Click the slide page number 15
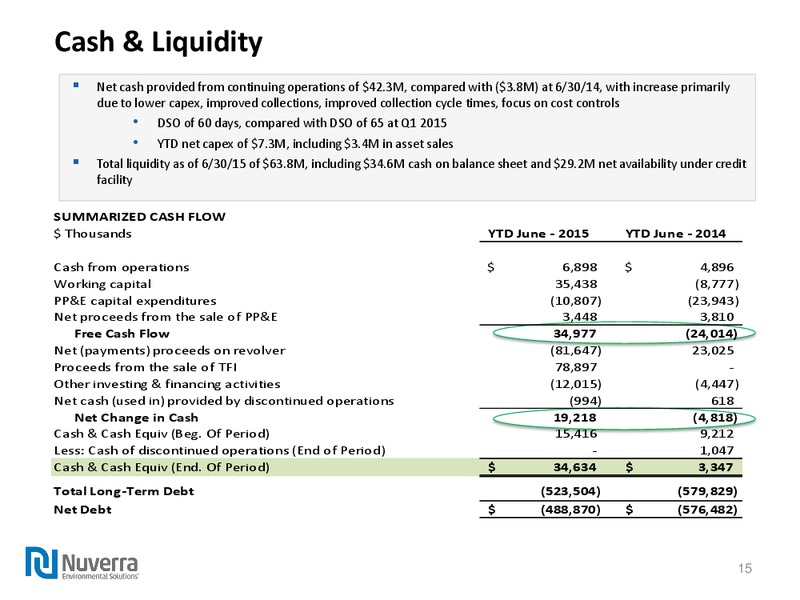This screenshot has height=600, width=800. [x=745, y=569]
